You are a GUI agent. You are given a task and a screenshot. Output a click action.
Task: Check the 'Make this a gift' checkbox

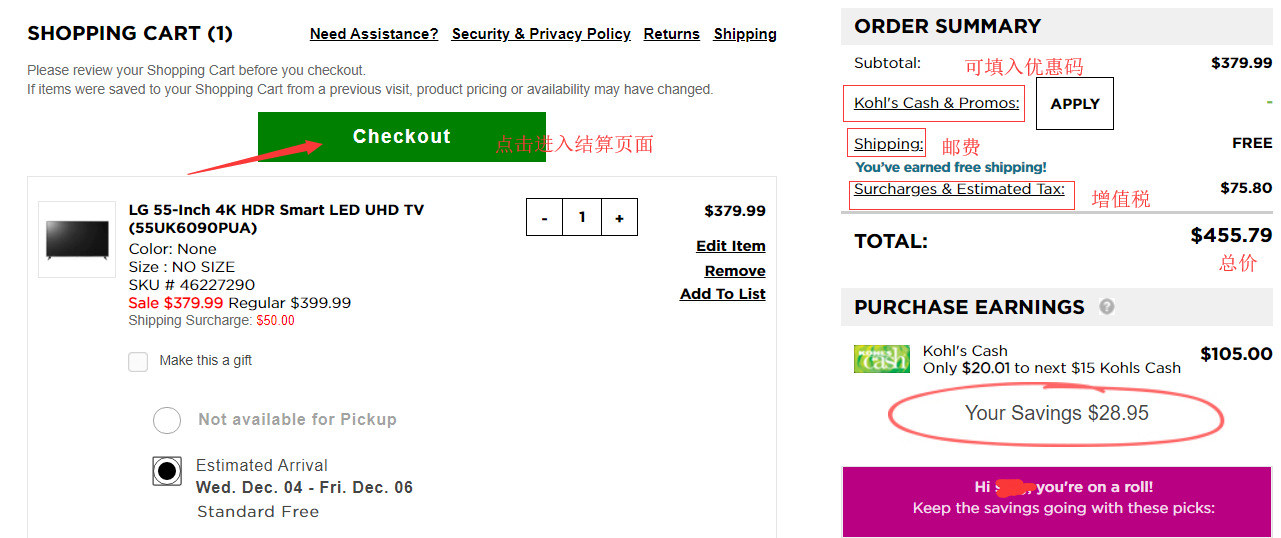point(138,361)
